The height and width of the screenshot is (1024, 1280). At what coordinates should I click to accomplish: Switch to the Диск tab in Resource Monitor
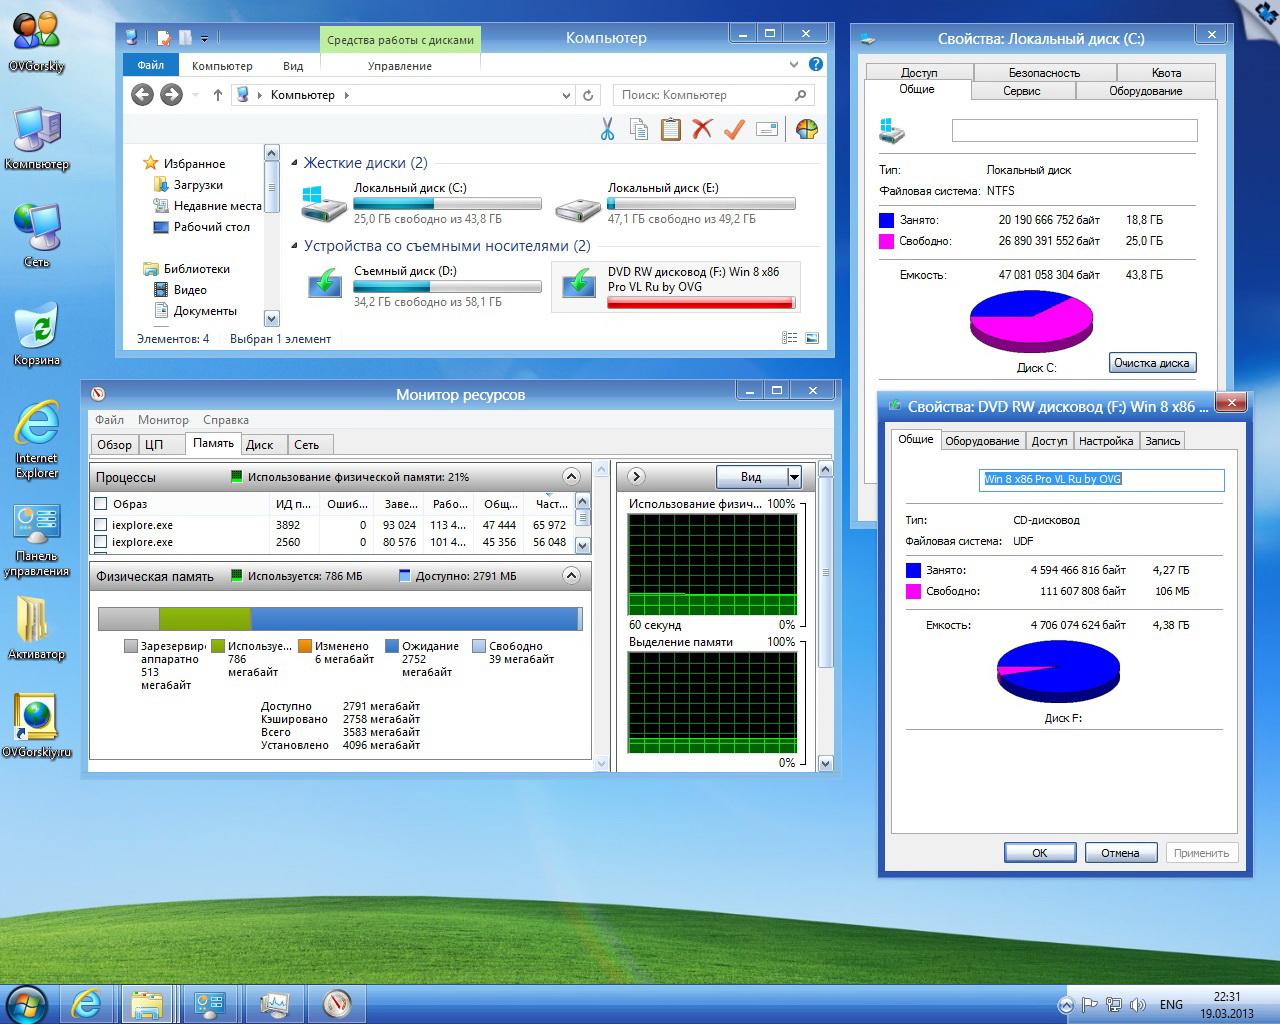tap(260, 445)
